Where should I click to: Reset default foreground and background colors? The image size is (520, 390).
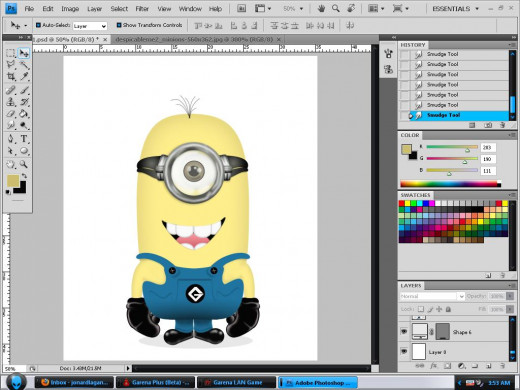(x=8, y=192)
